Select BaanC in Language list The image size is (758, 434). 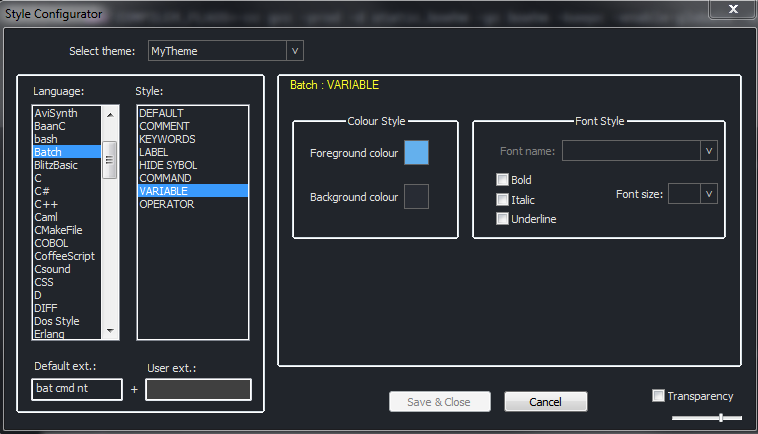(67, 126)
